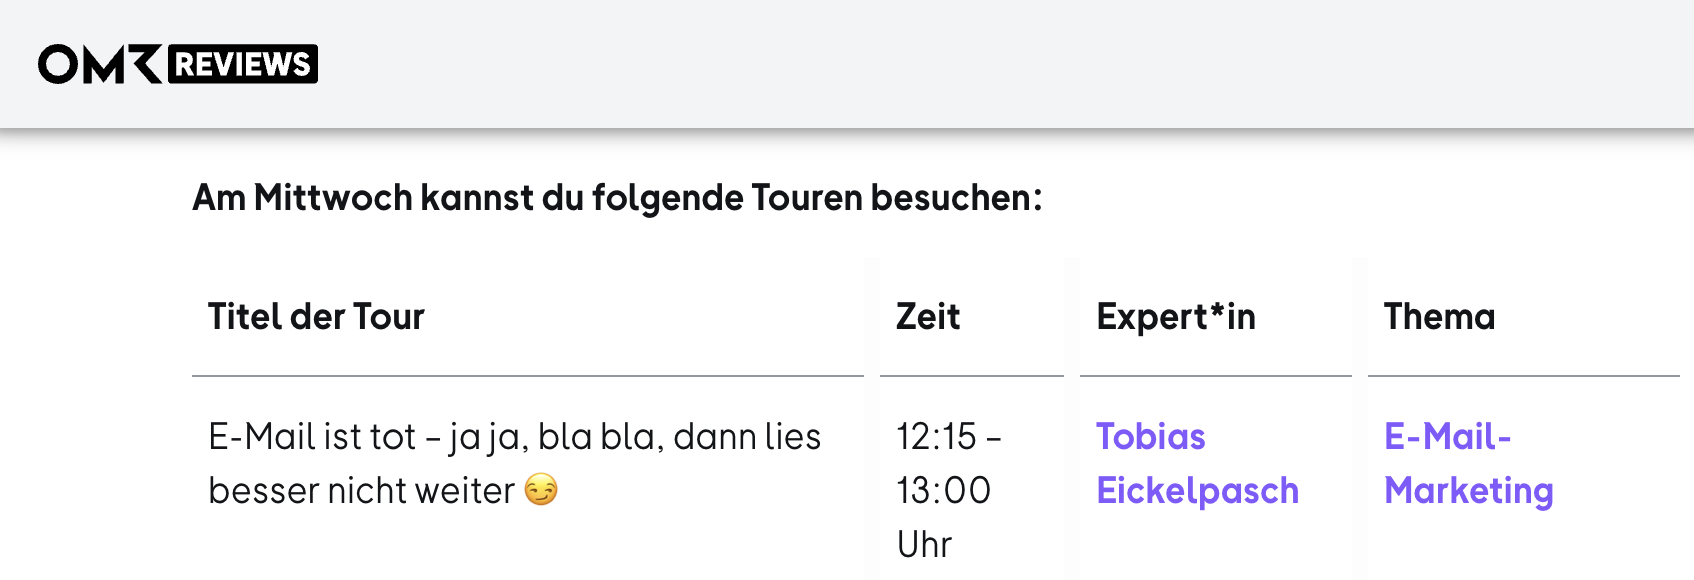Viewport: 1694px width, 580px height.
Task: Click the 'Am Mittwoch kannst du' heading
Action: click(x=617, y=198)
